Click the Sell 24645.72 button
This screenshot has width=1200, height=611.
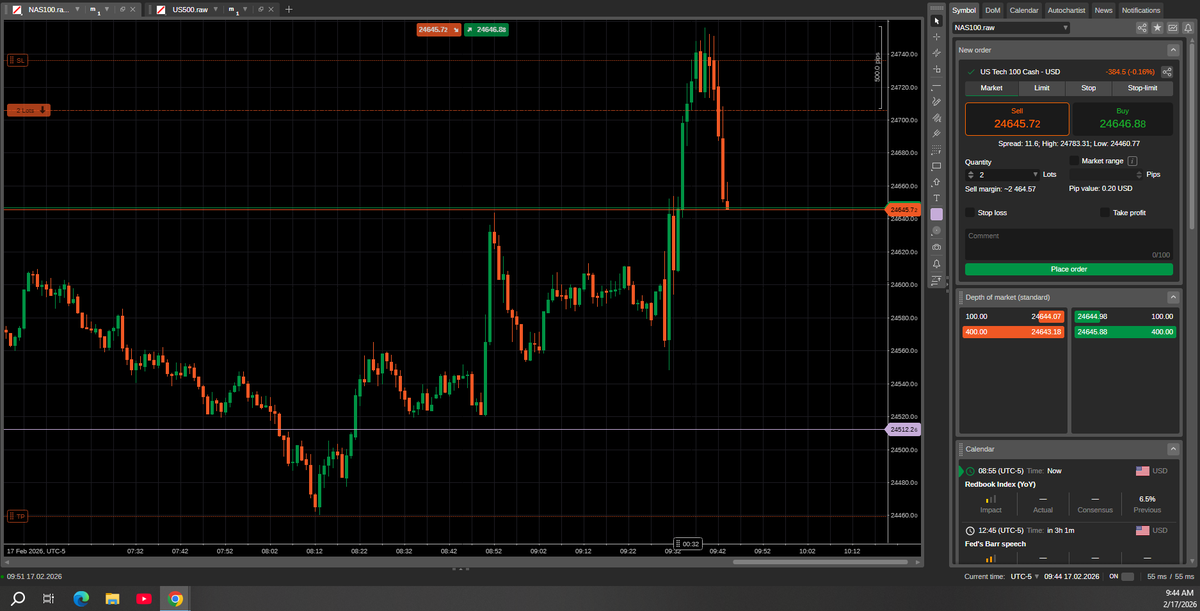1017,118
